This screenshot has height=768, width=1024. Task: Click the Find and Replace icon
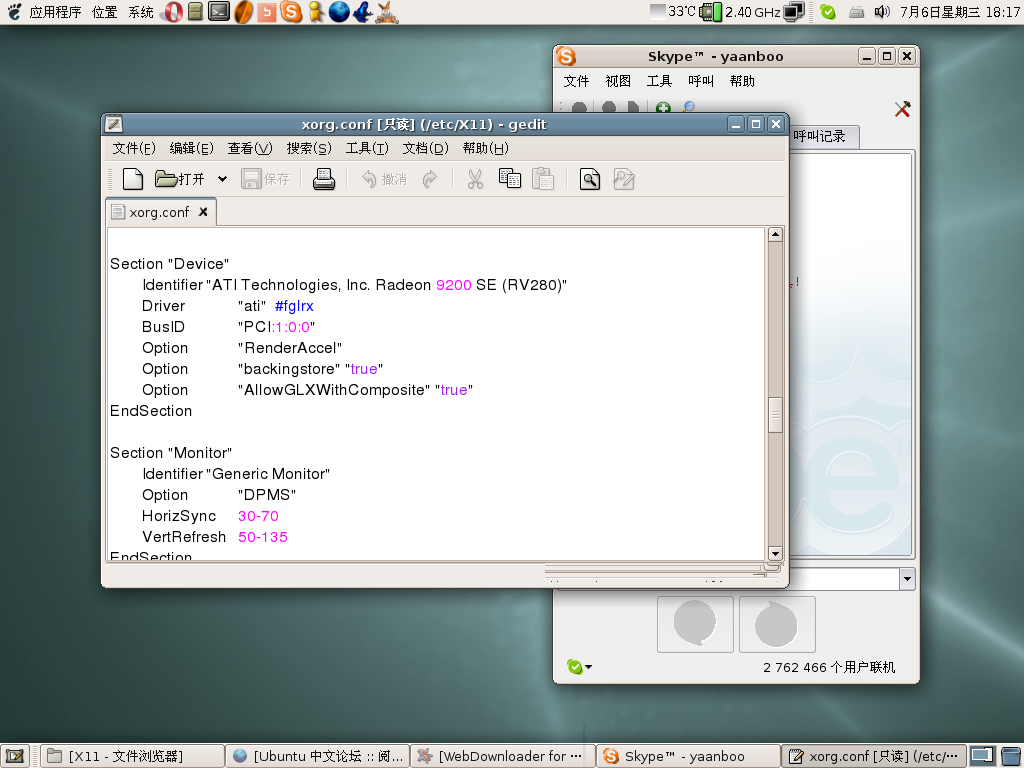click(x=624, y=179)
